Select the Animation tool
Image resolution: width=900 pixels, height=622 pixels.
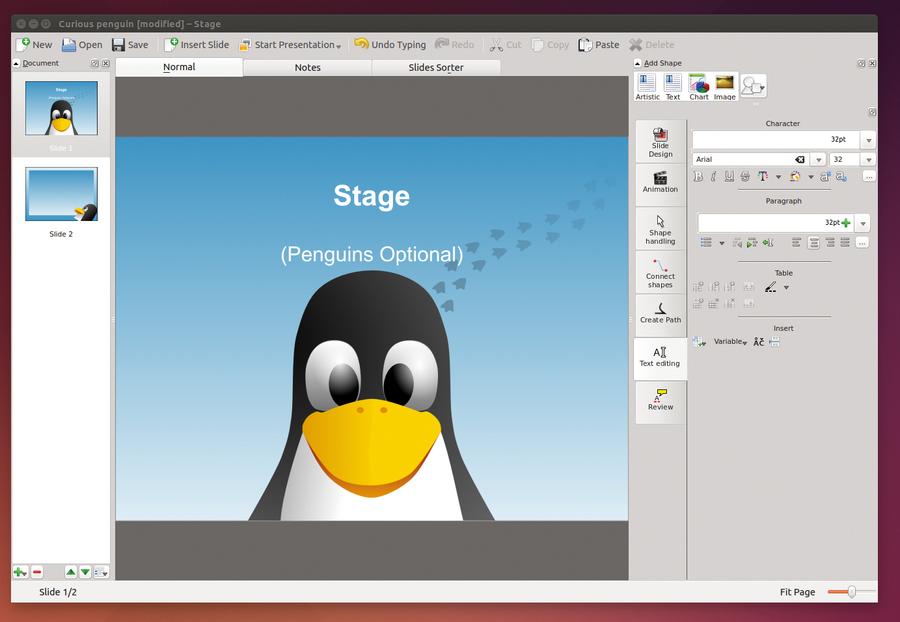[x=661, y=184]
